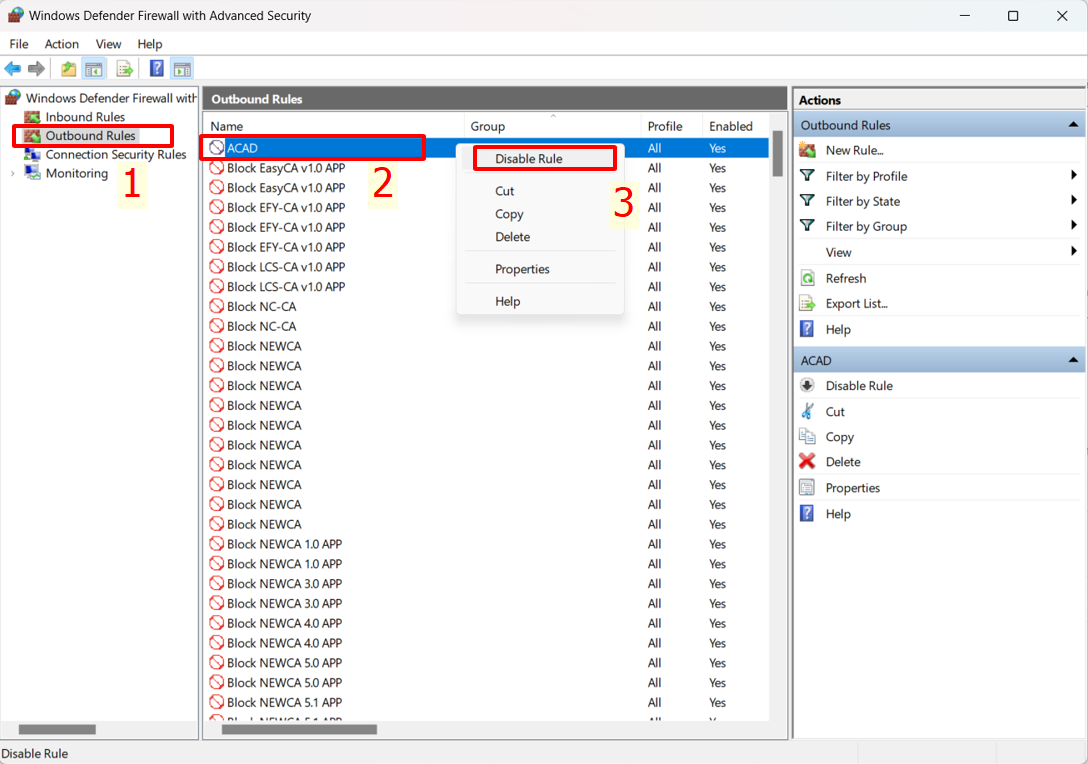Click the Export List icon in Actions pane
This screenshot has width=1088, height=764.
tap(807, 303)
